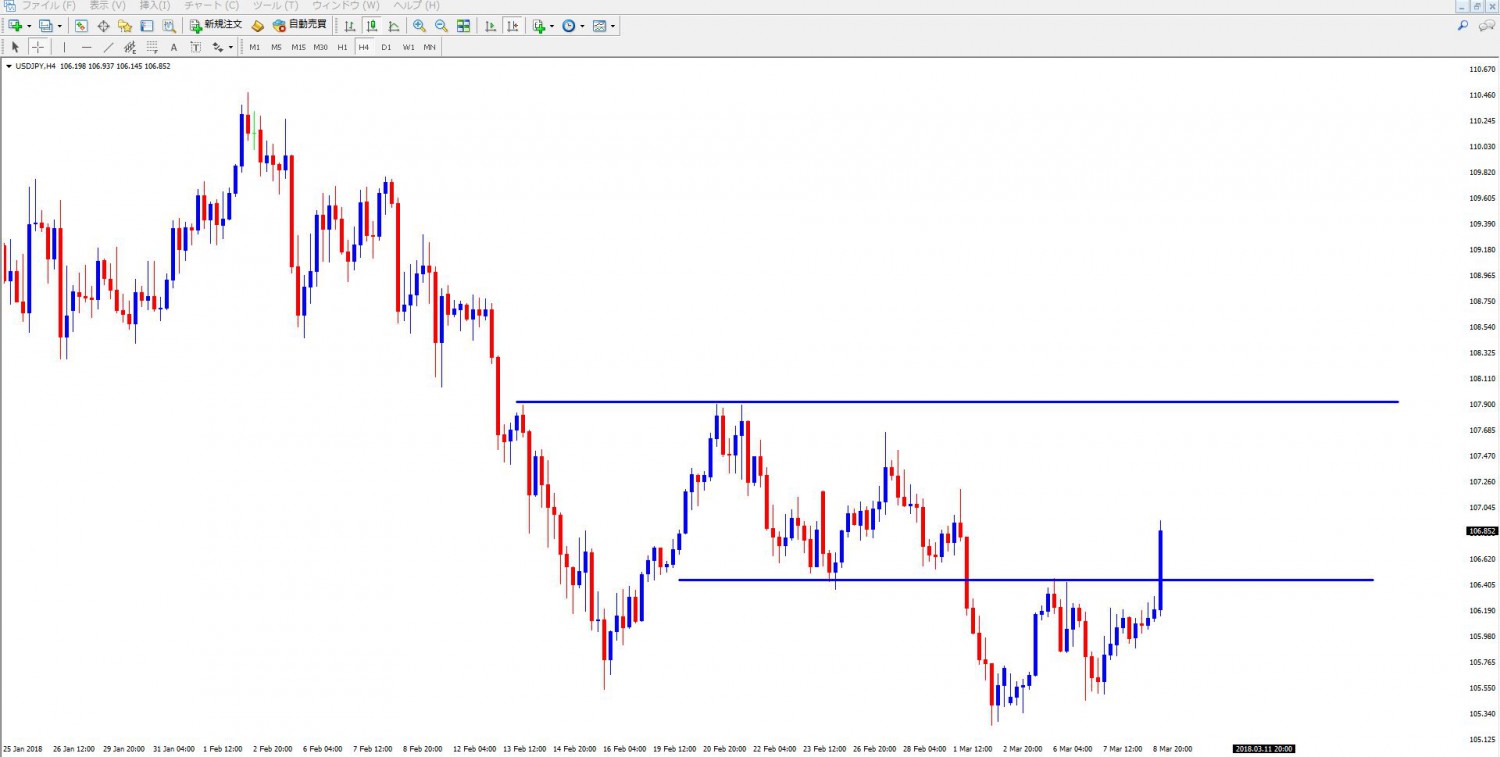Open the Data Window crosshair icon
1500x757 pixels.
[x=103, y=25]
